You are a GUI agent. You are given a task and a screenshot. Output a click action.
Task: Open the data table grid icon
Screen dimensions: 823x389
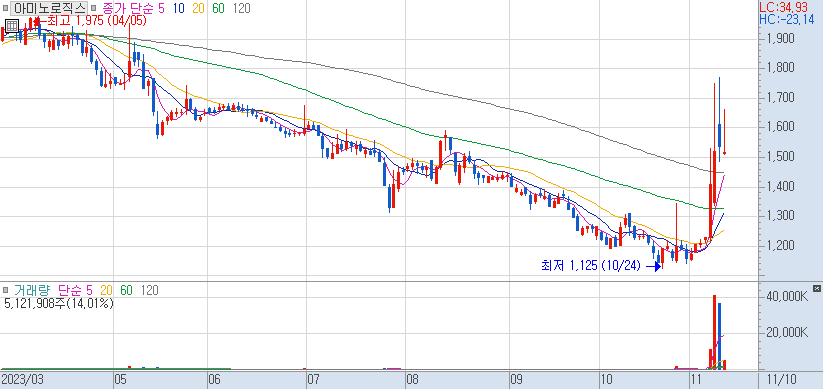pyautogui.click(x=12, y=27)
